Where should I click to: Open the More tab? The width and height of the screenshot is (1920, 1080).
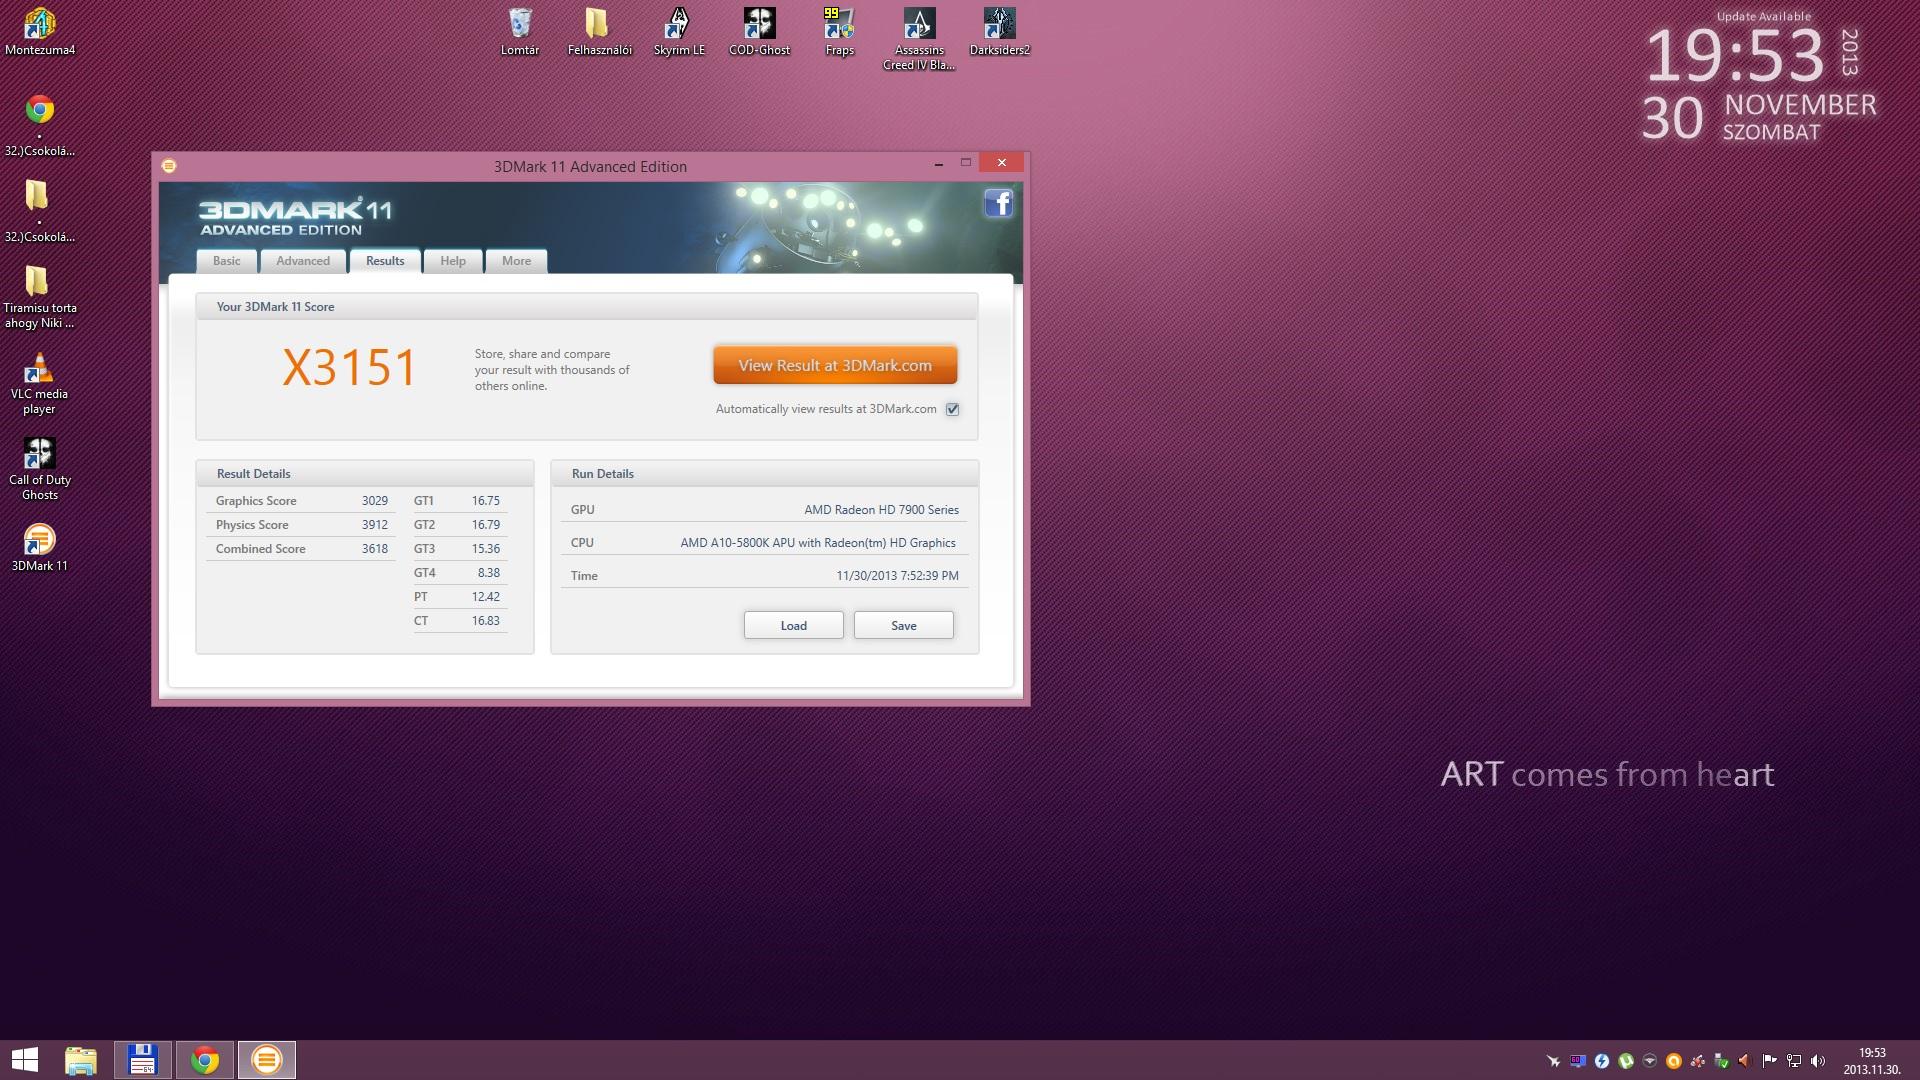(516, 261)
